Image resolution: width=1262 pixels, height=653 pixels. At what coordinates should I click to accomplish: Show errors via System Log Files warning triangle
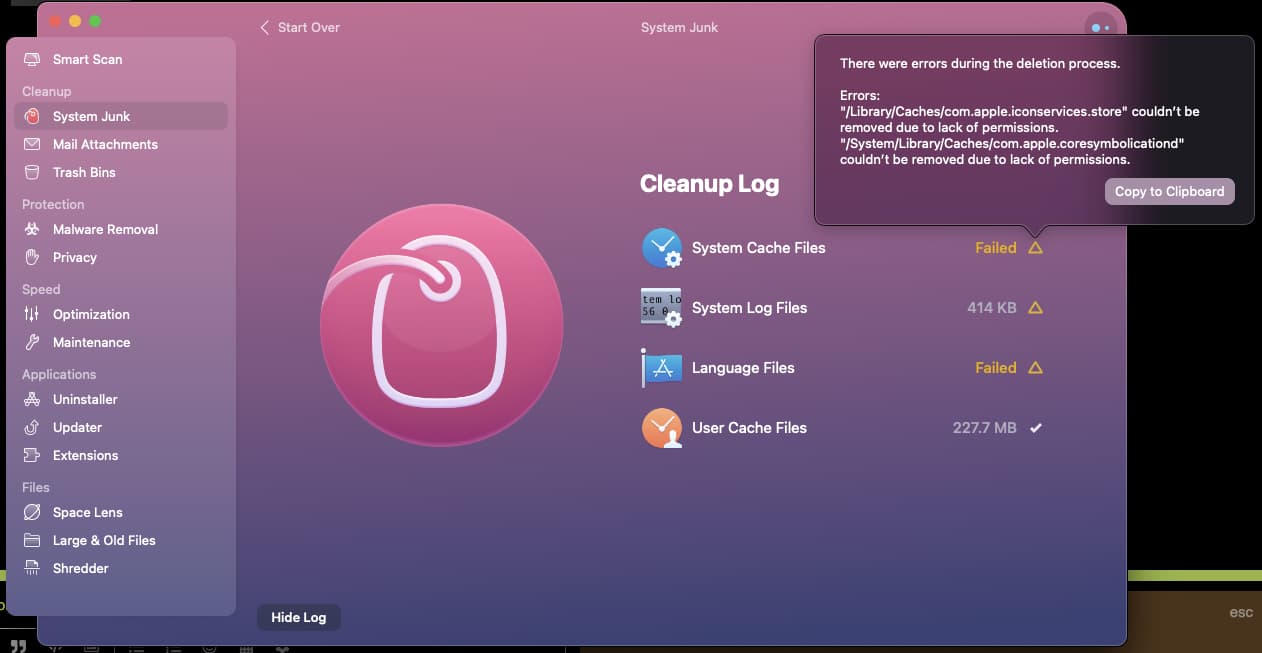1035,308
